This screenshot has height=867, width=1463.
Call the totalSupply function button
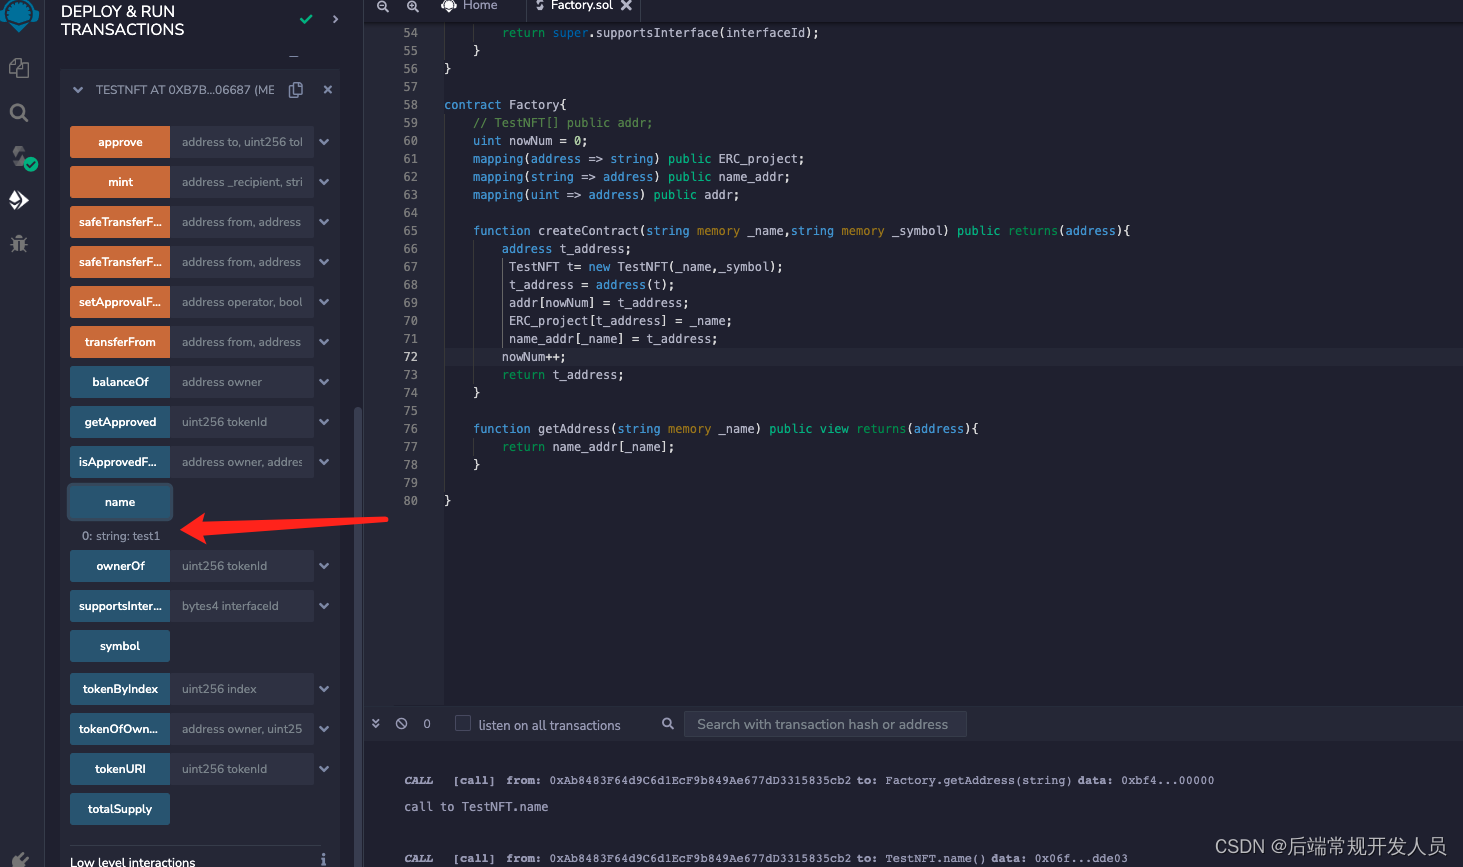click(x=120, y=809)
